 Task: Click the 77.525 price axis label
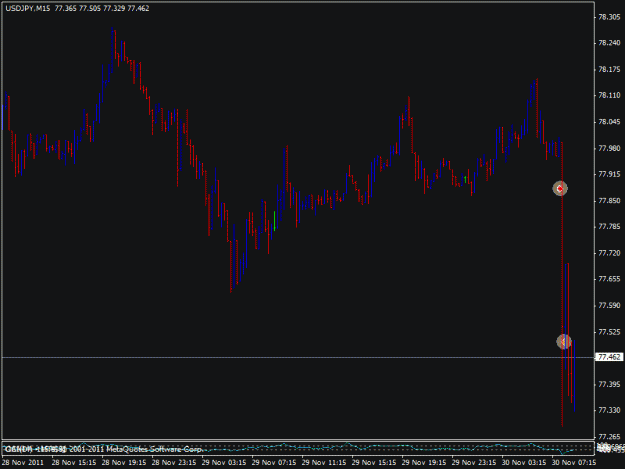(609, 332)
